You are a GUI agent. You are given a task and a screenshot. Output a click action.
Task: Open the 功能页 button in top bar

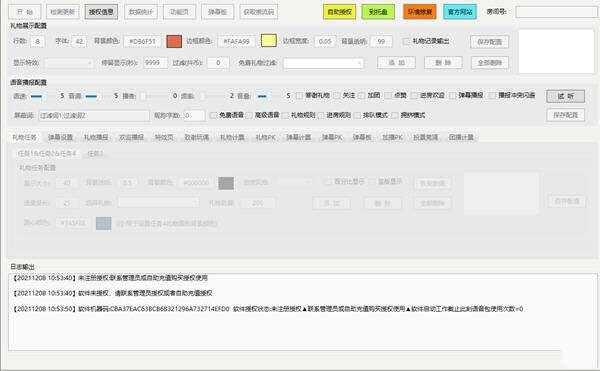pos(179,12)
